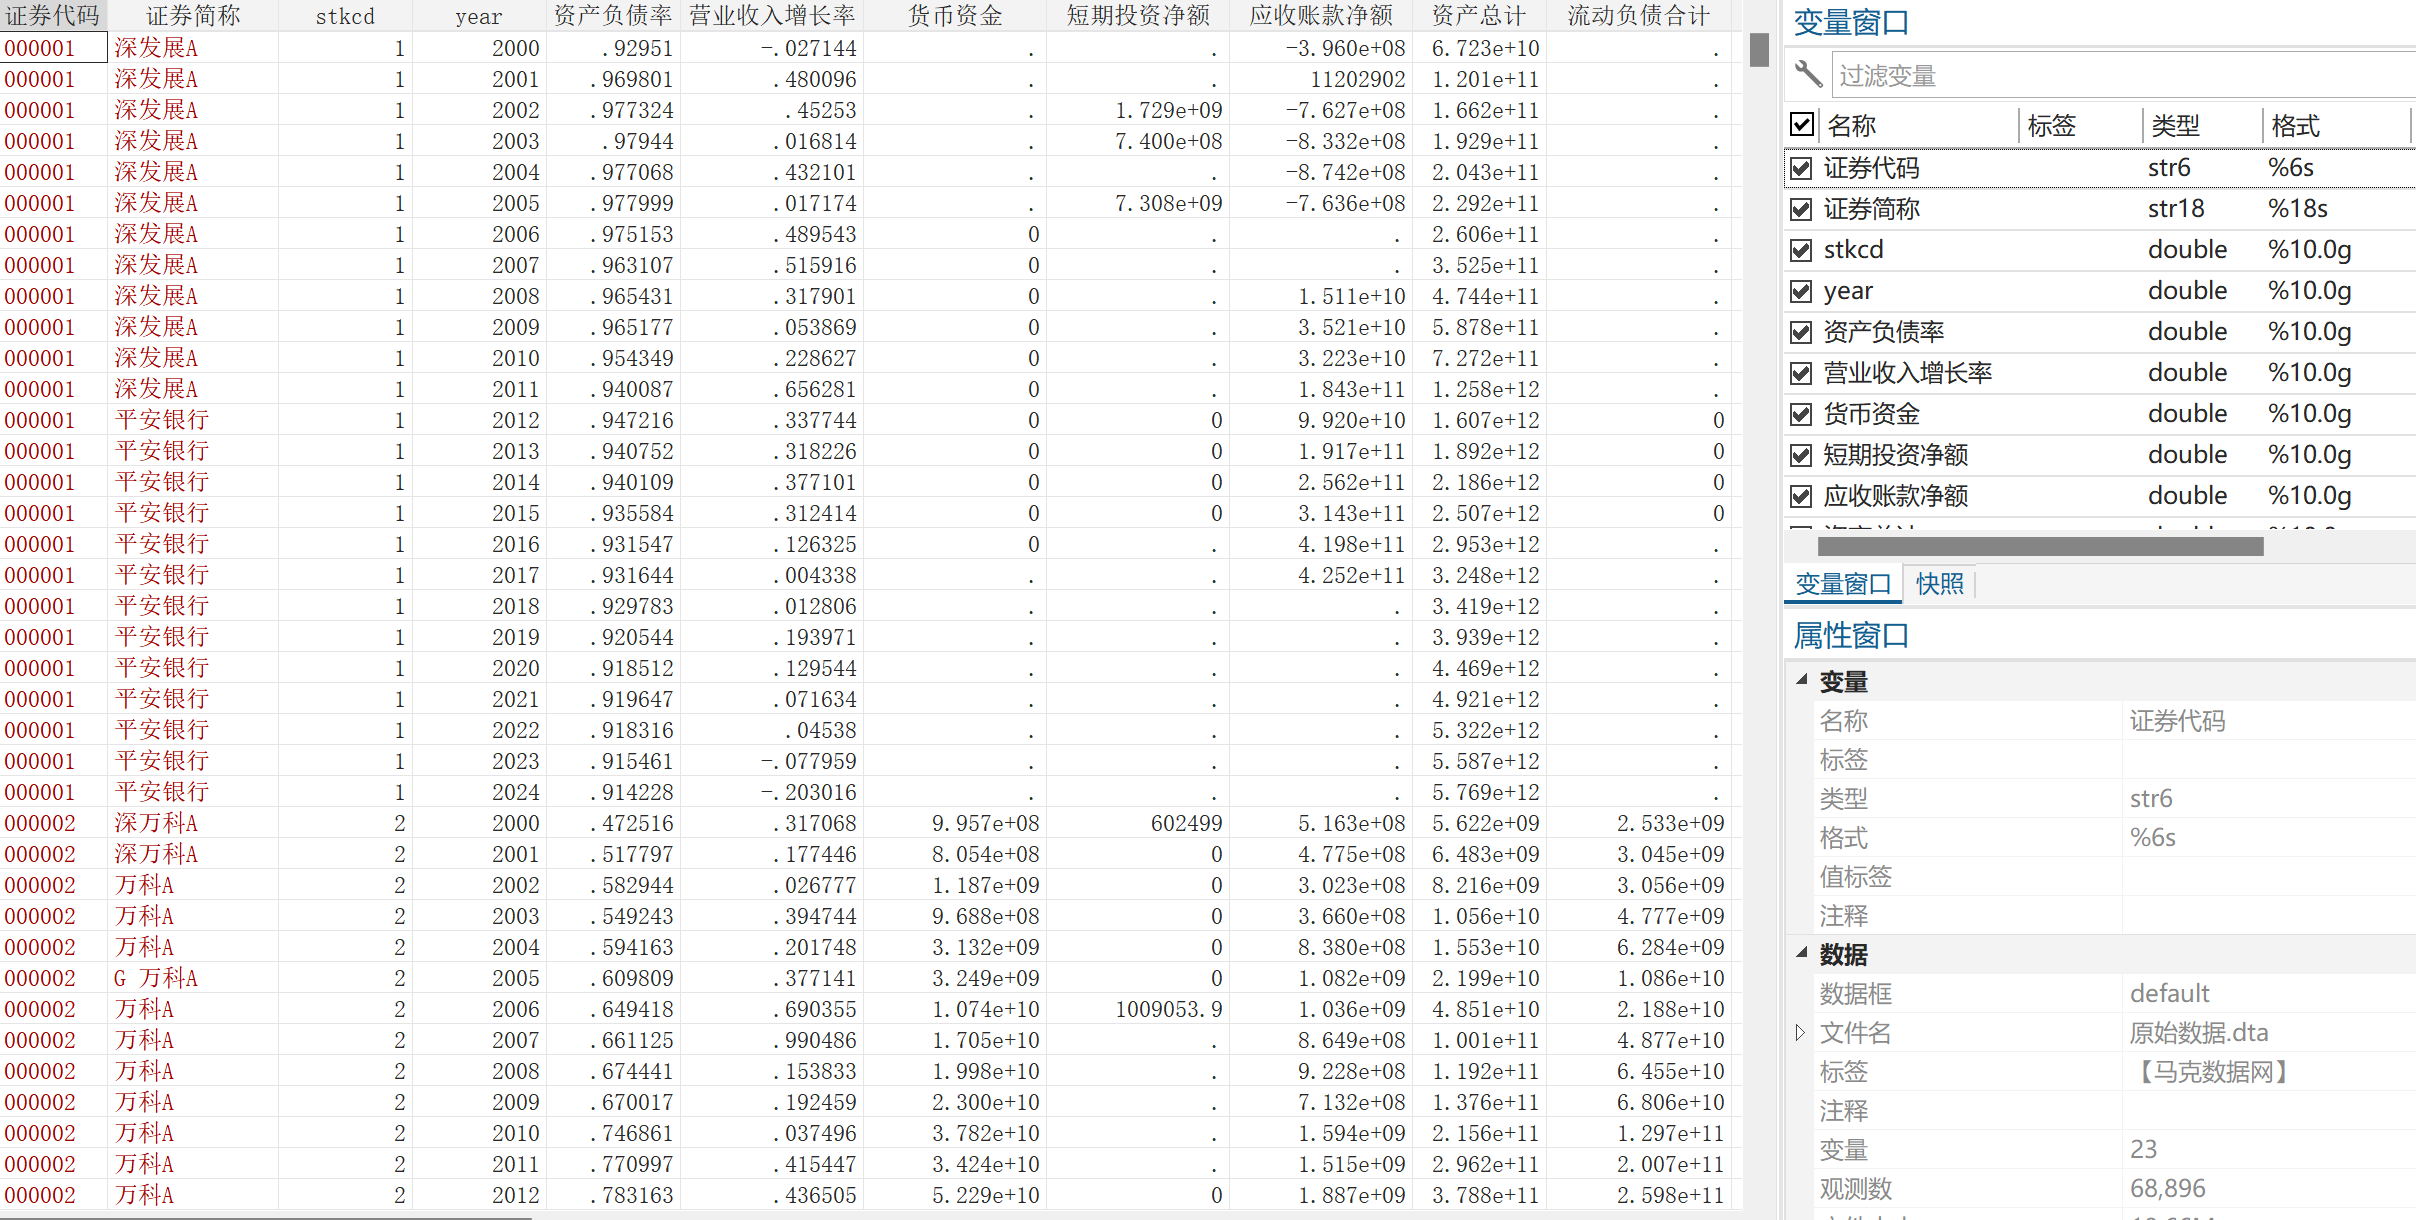The height and width of the screenshot is (1220, 2416).
Task: Select the 营业收入增长率 row in the variable list
Action: (x=1907, y=373)
